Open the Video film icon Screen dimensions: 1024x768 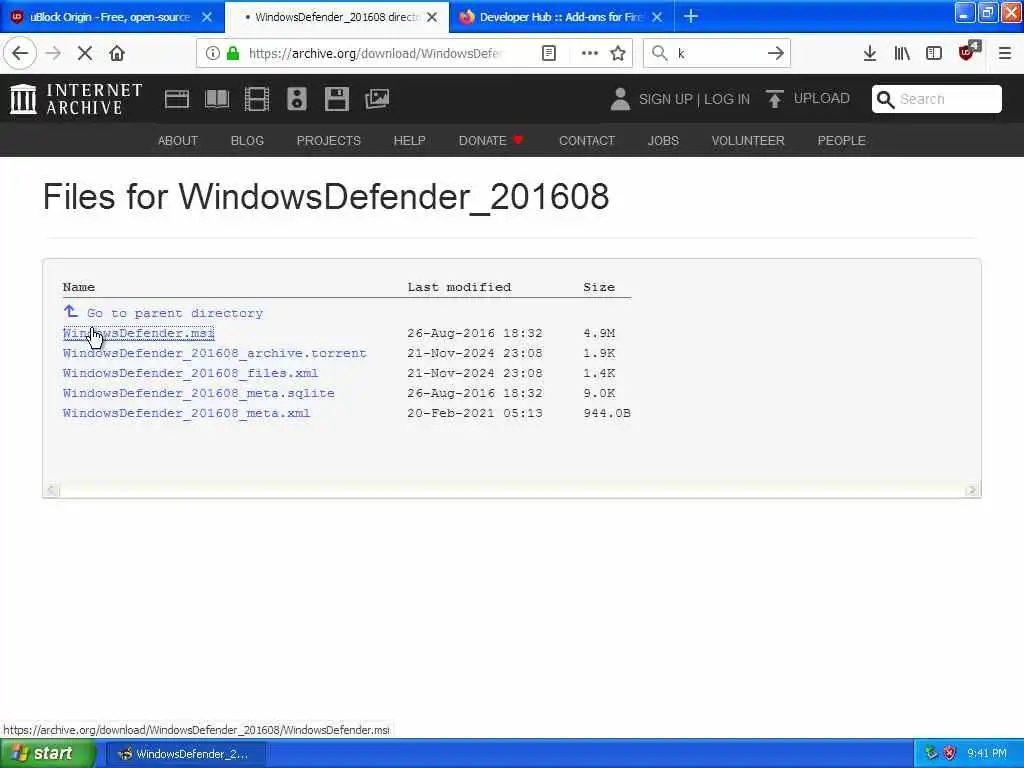(257, 99)
